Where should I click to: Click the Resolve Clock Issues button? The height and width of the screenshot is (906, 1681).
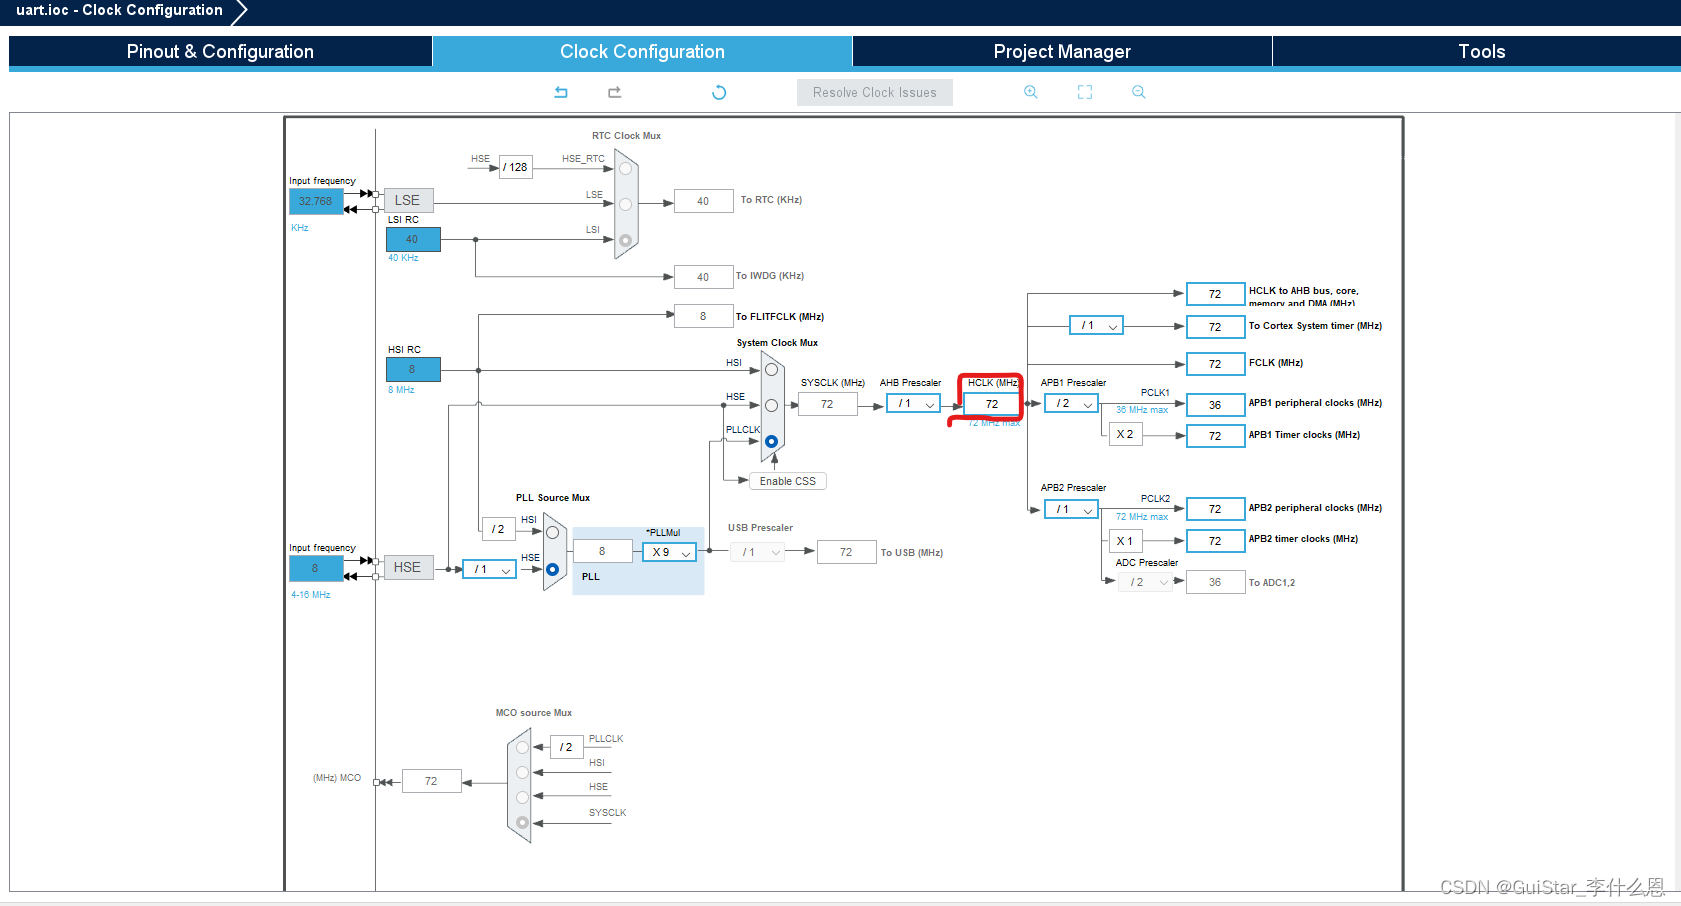(875, 92)
